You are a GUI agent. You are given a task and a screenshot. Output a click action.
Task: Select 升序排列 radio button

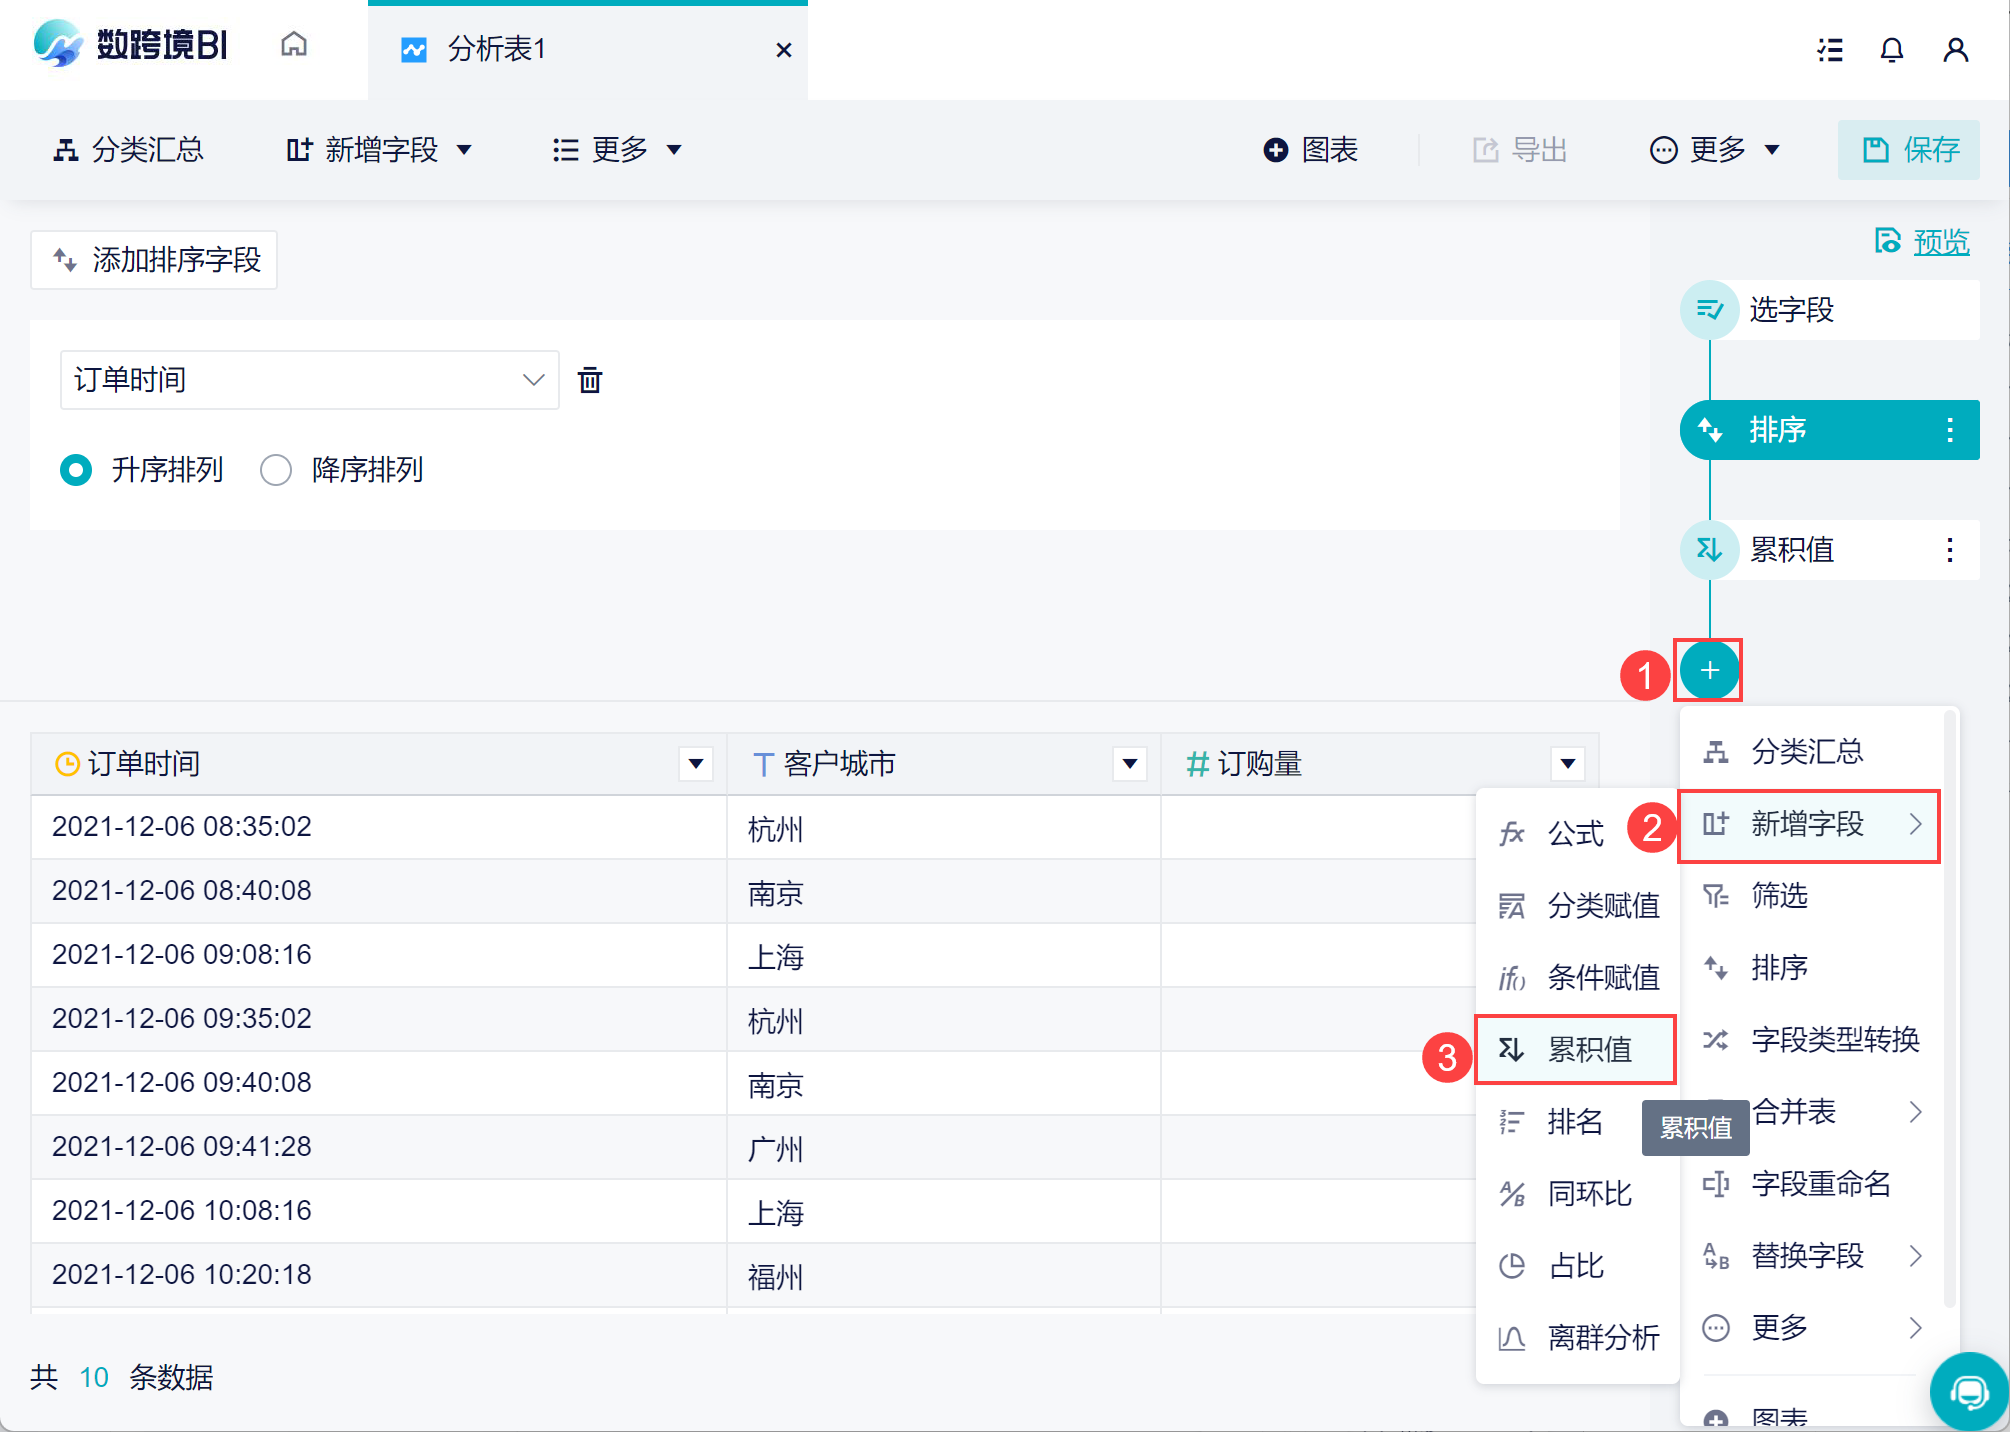tap(76, 470)
